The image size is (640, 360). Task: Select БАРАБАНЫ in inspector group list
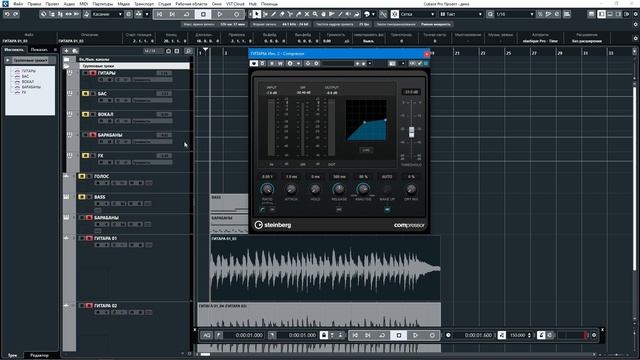tap(31, 87)
